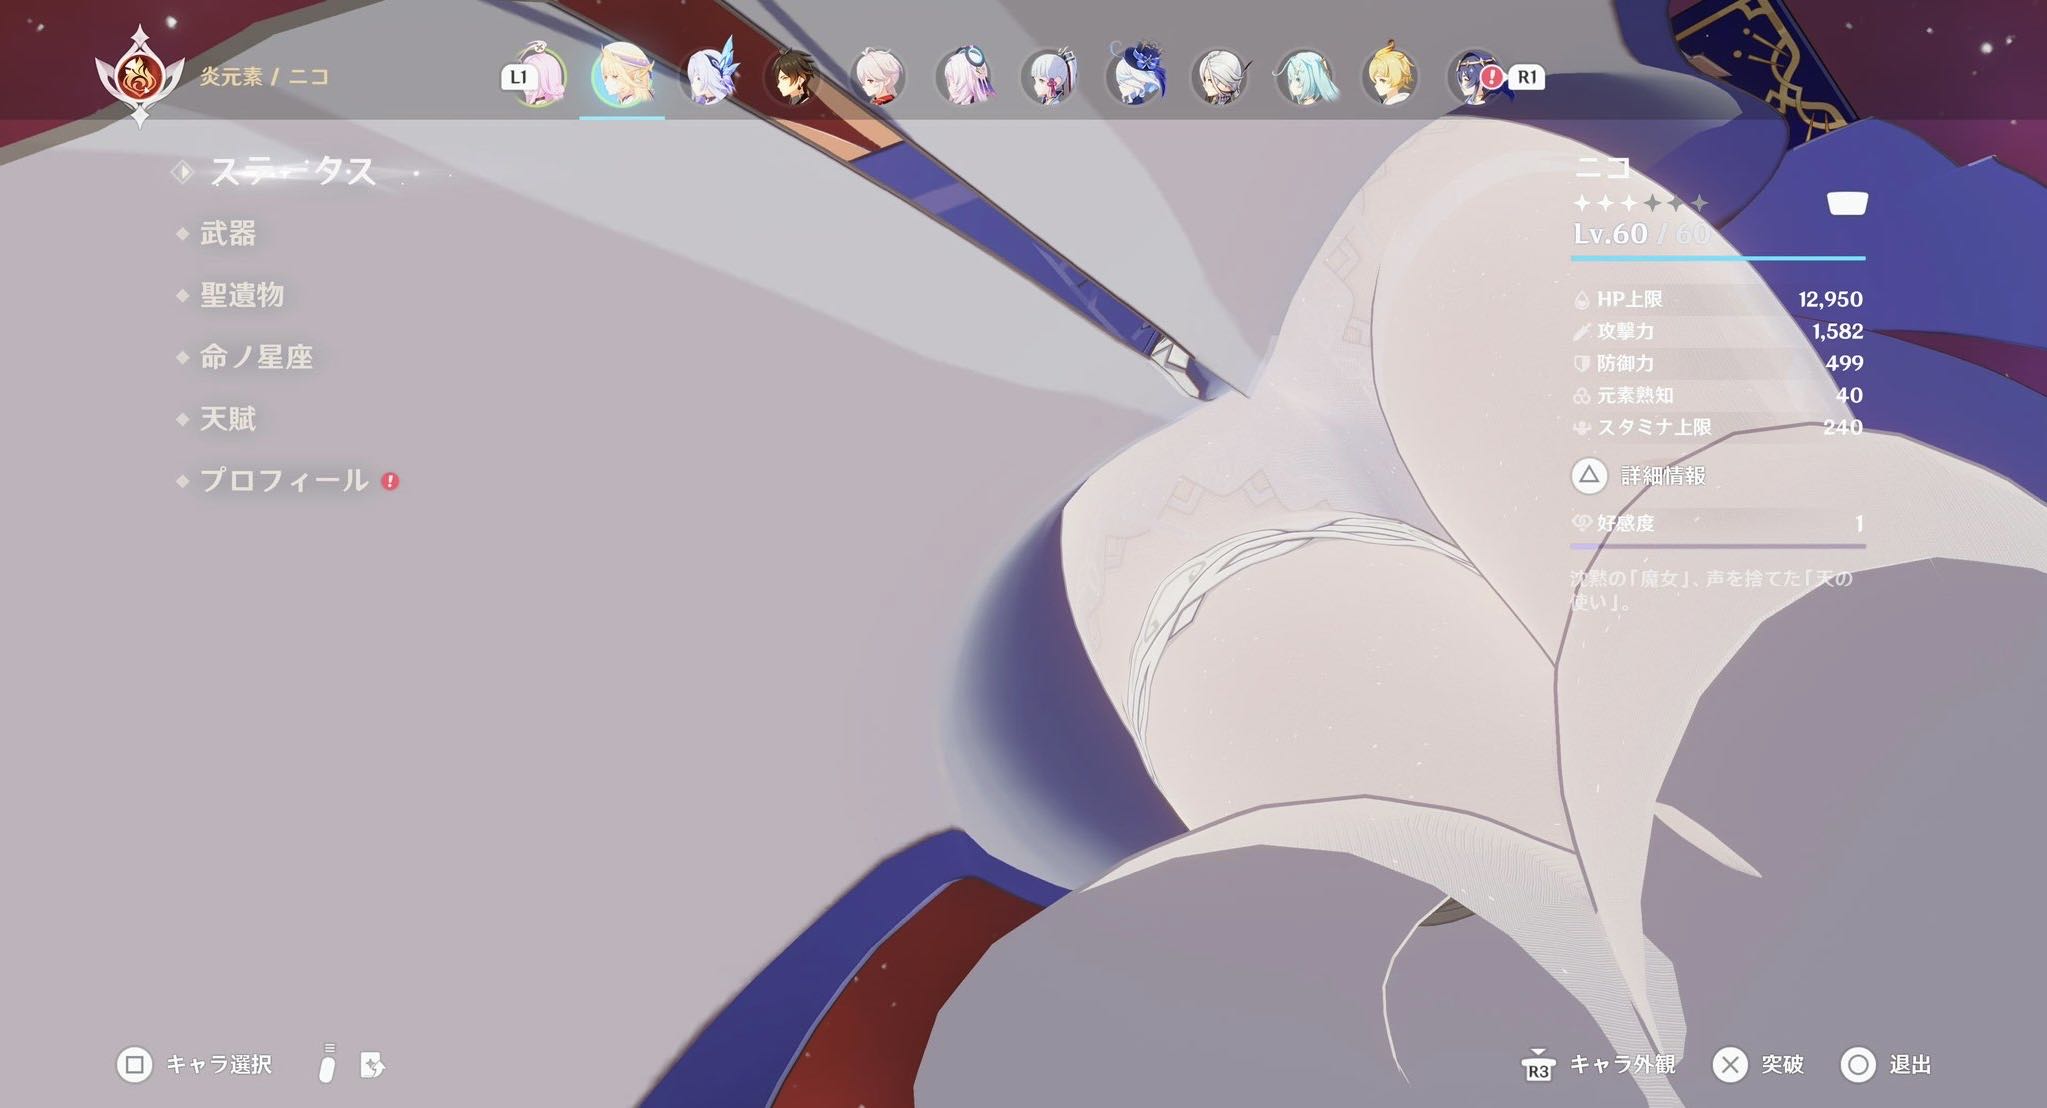The height and width of the screenshot is (1108, 2047).
Task: Open the ステータス menu item
Action: click(x=293, y=172)
